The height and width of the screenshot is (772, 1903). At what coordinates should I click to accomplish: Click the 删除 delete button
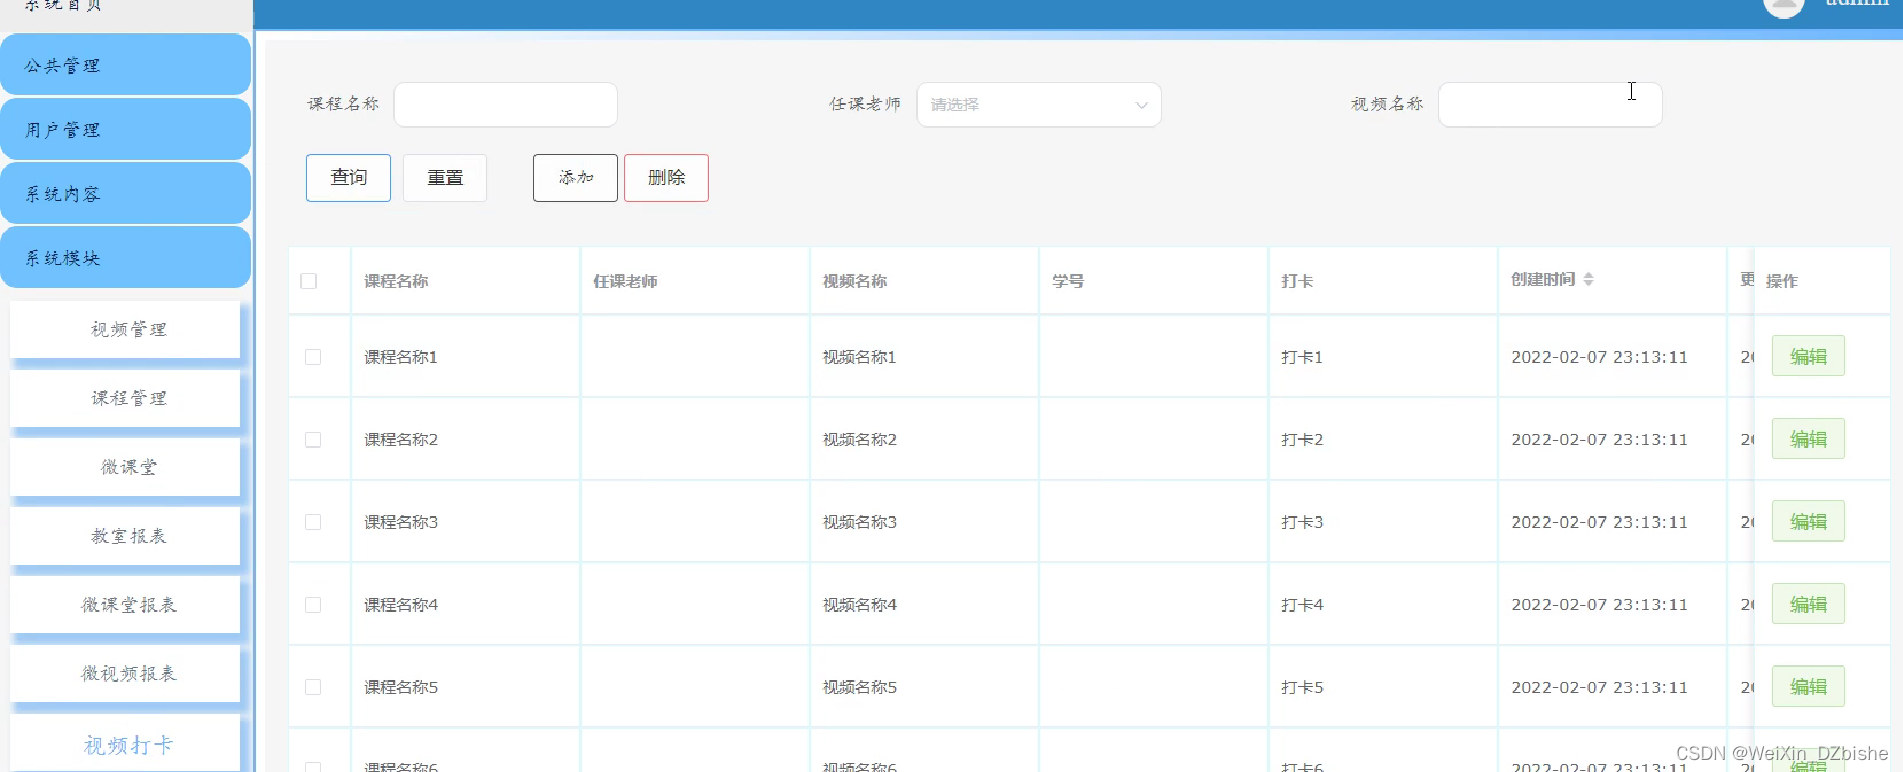pyautogui.click(x=666, y=178)
